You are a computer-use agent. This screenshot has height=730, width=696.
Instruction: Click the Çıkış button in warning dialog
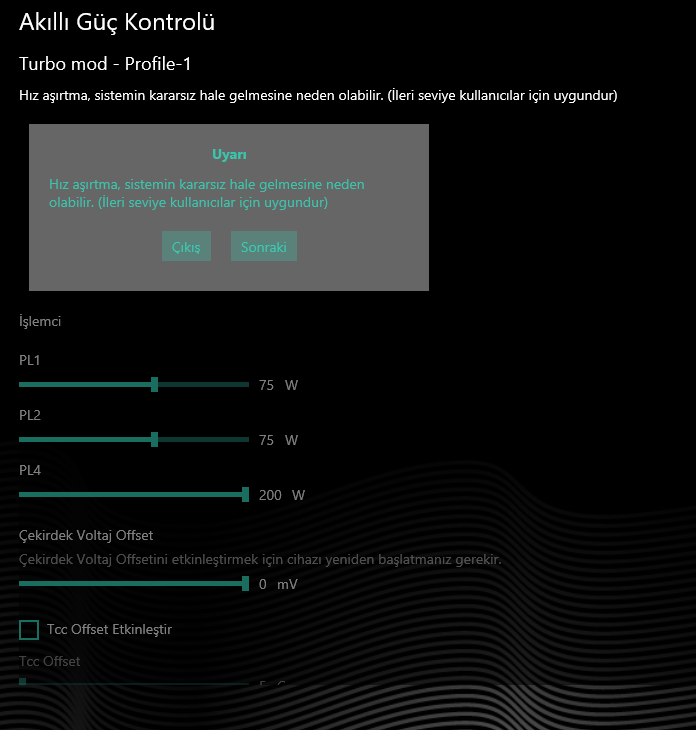(186, 246)
